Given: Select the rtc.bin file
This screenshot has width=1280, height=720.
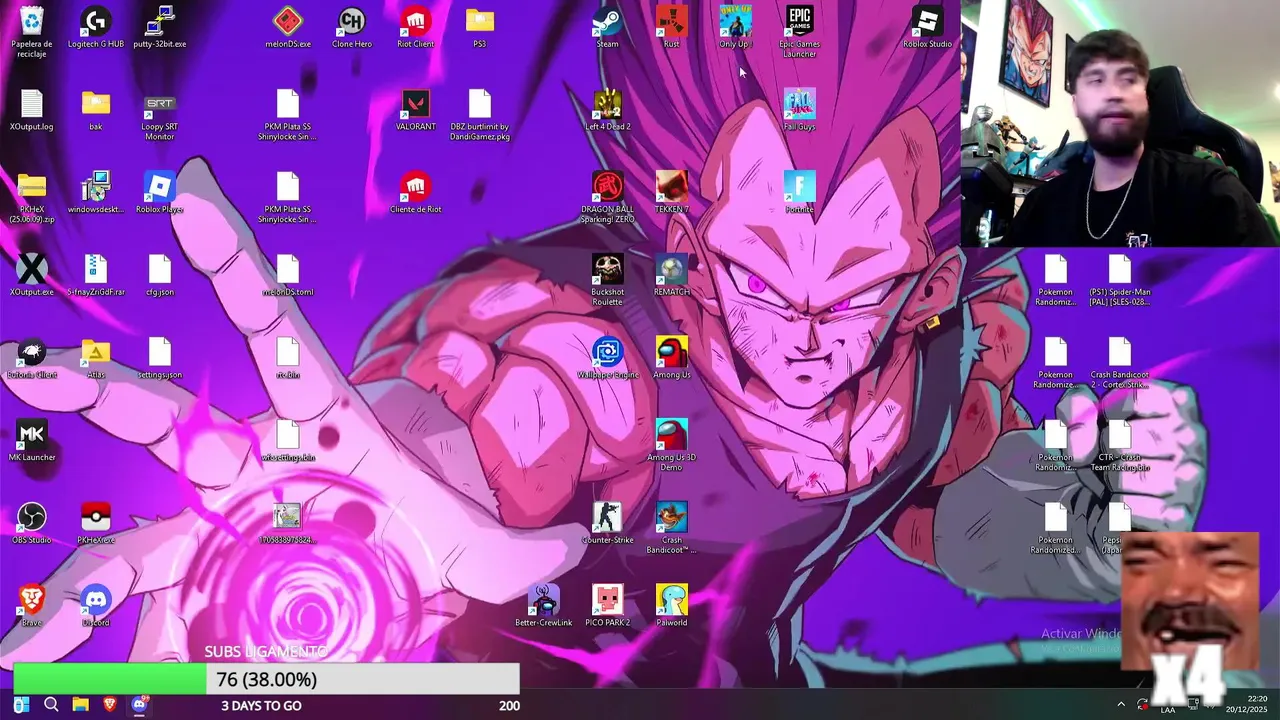Looking at the screenshot, I should tap(288, 358).
